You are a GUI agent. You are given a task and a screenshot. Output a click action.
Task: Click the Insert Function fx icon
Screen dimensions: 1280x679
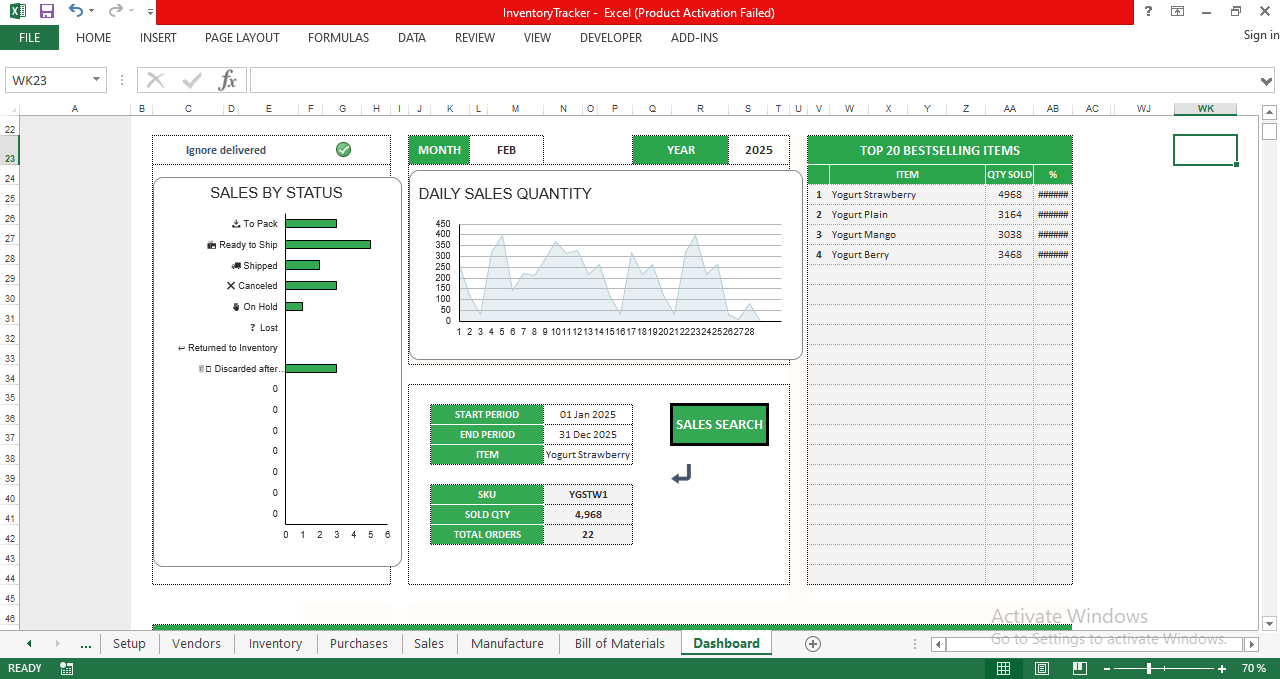tap(228, 80)
